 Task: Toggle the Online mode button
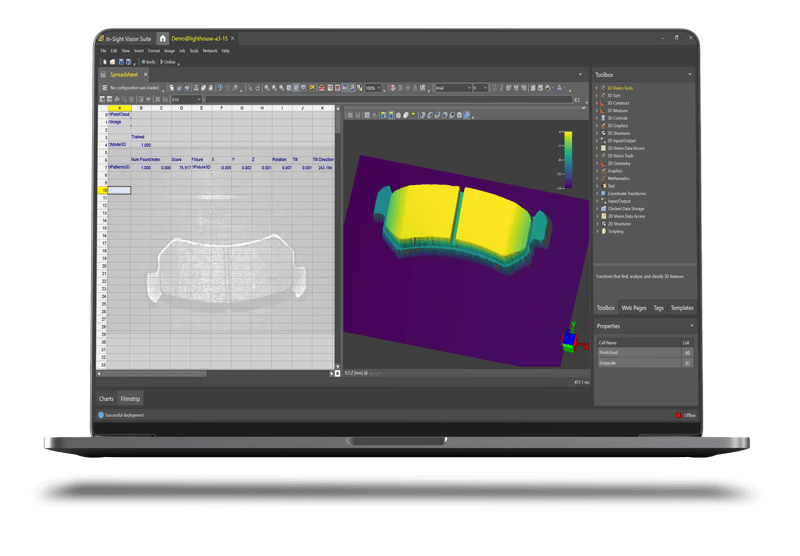click(x=168, y=62)
